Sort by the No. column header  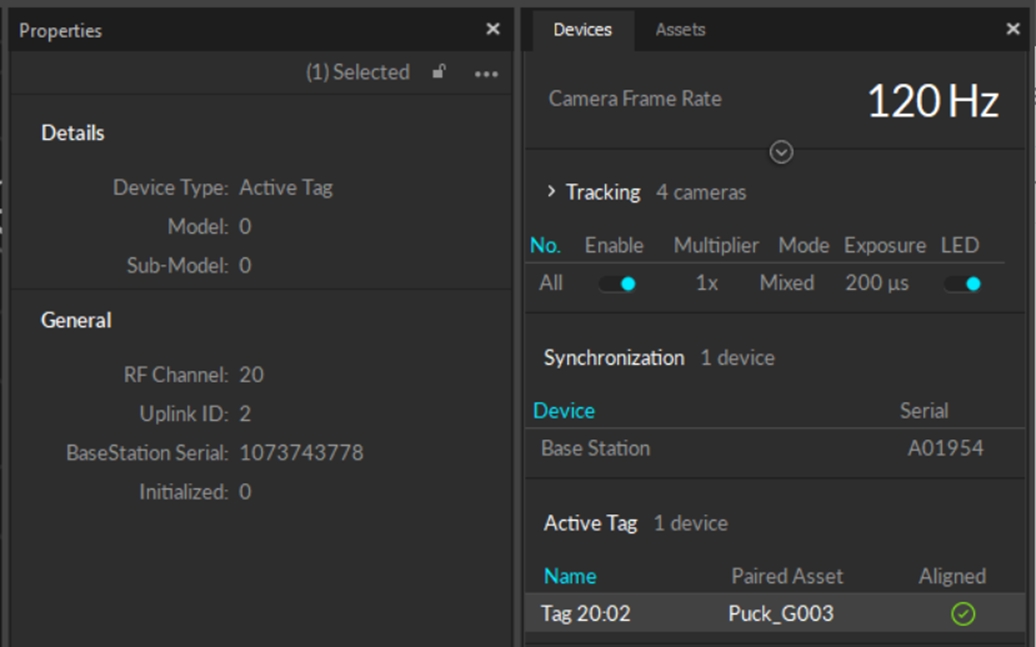click(545, 246)
